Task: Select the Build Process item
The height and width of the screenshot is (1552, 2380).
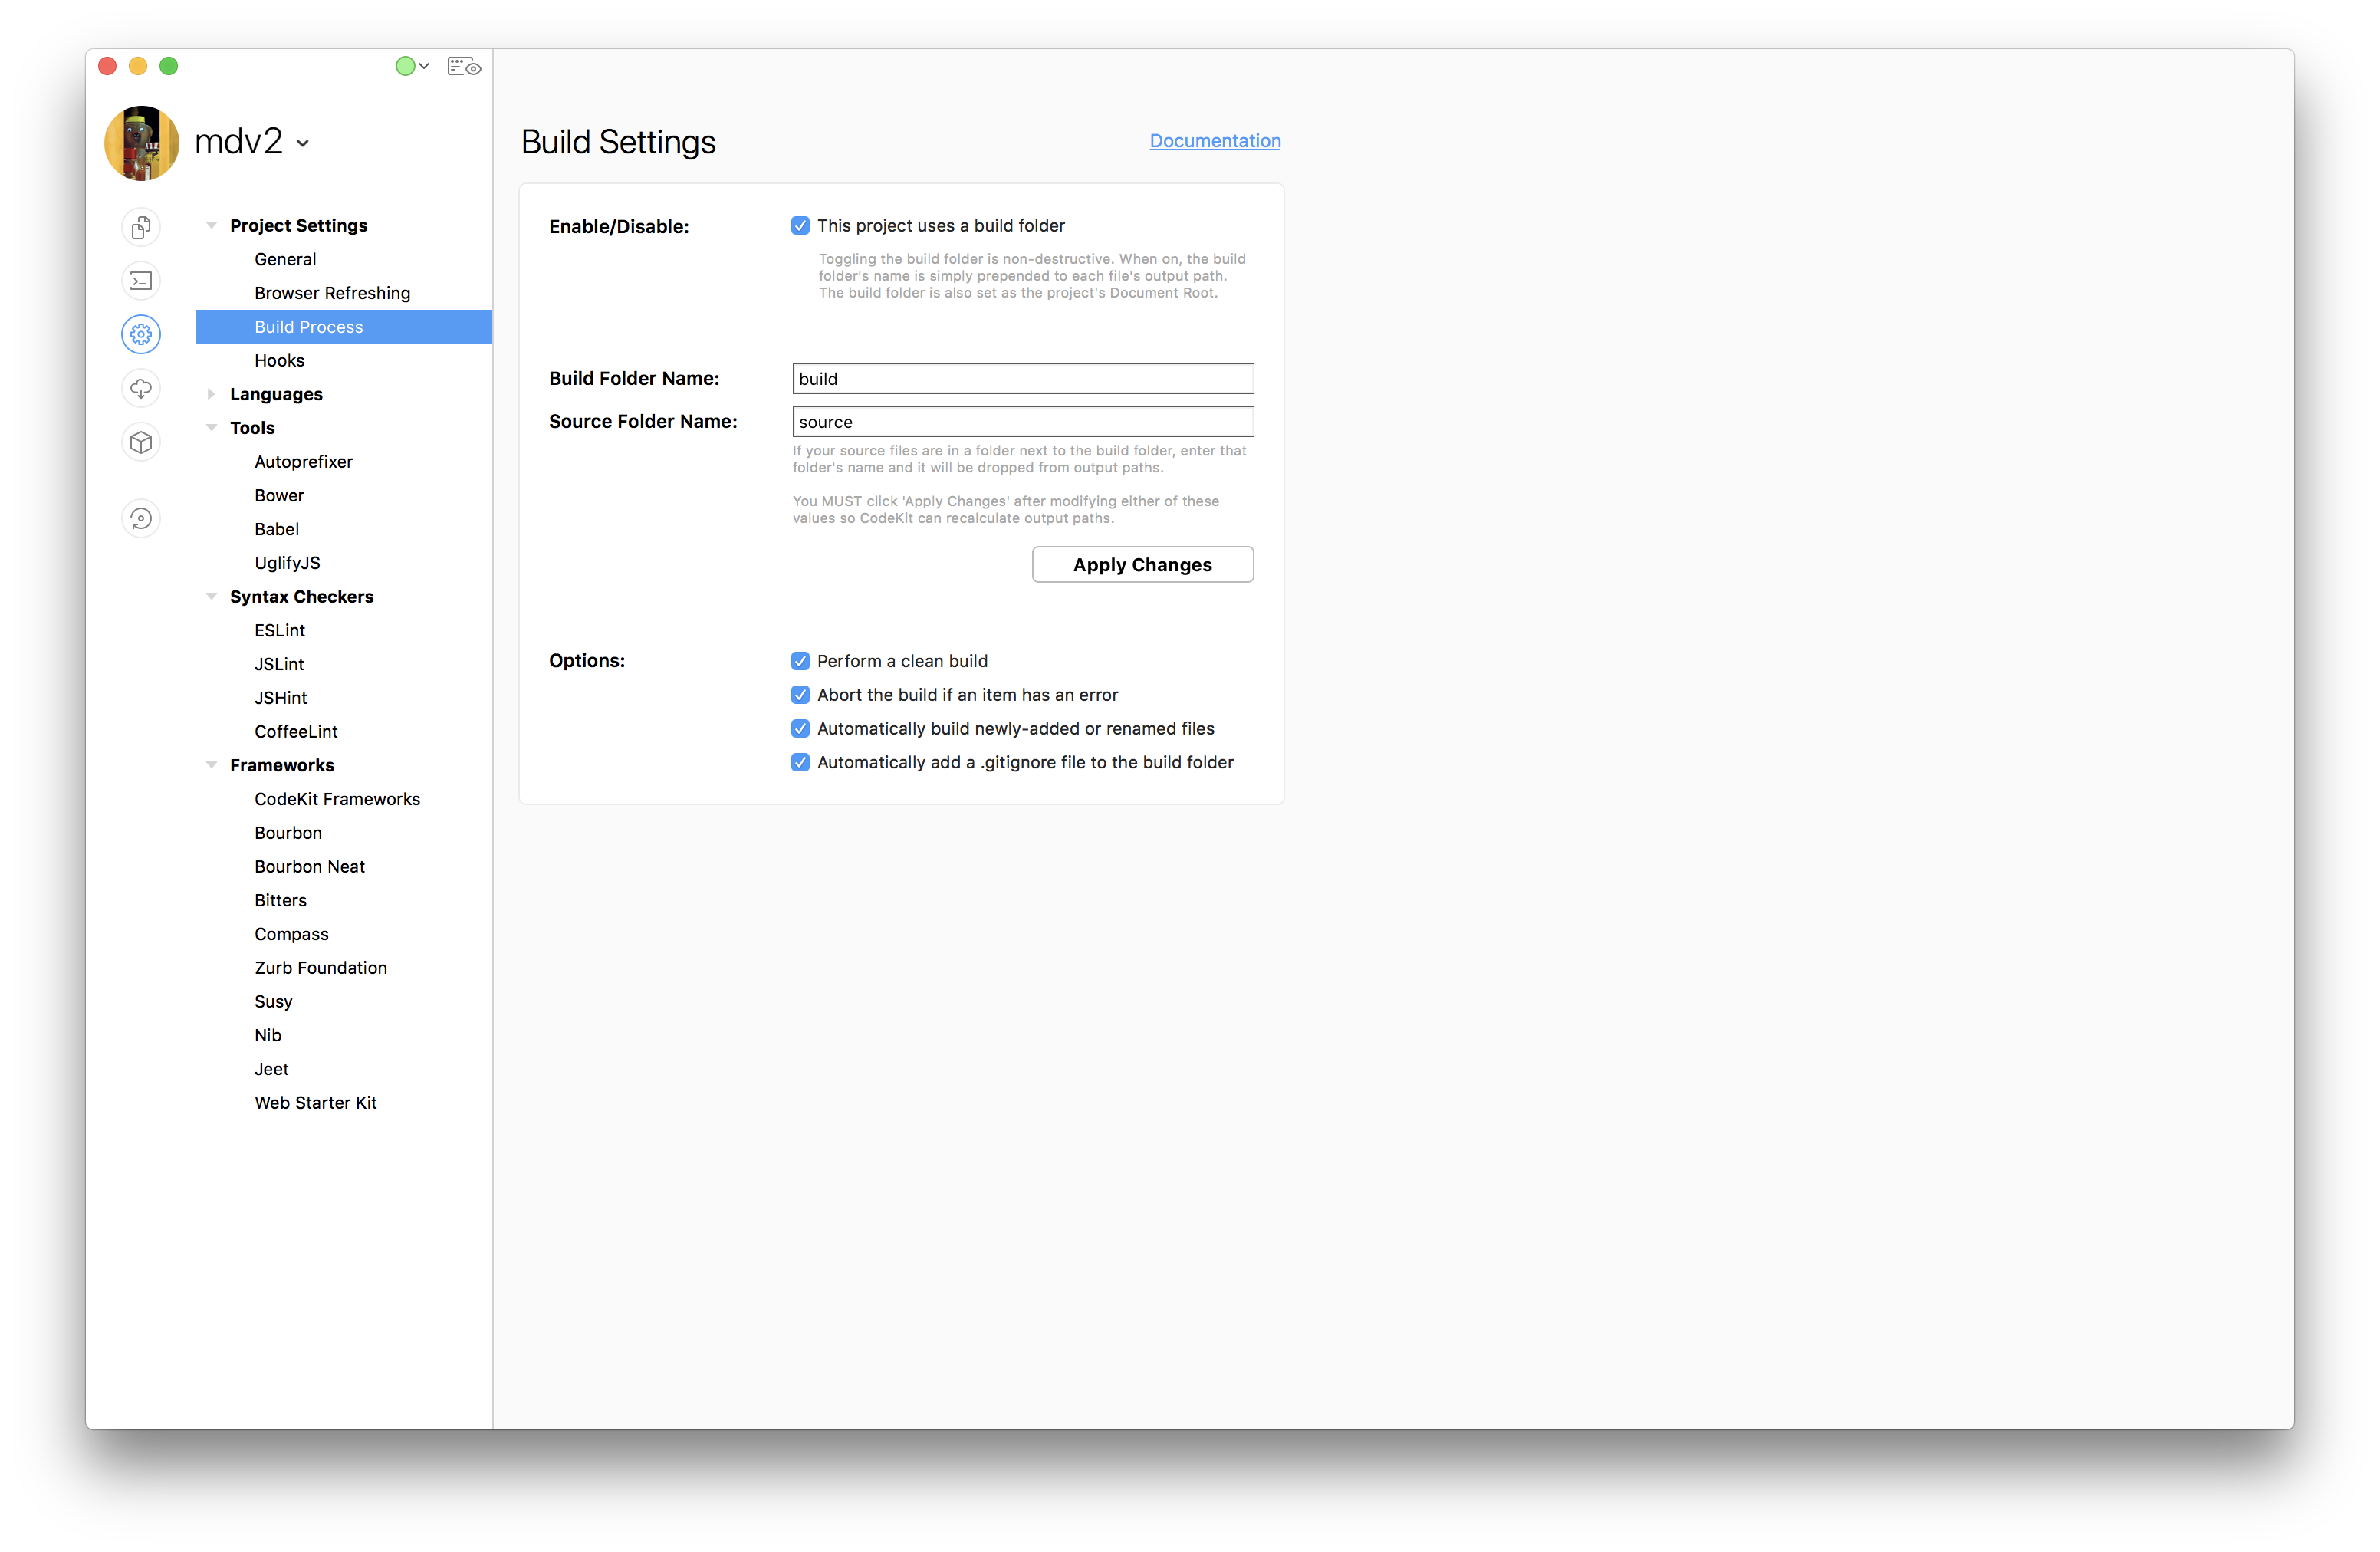Action: pos(344,327)
